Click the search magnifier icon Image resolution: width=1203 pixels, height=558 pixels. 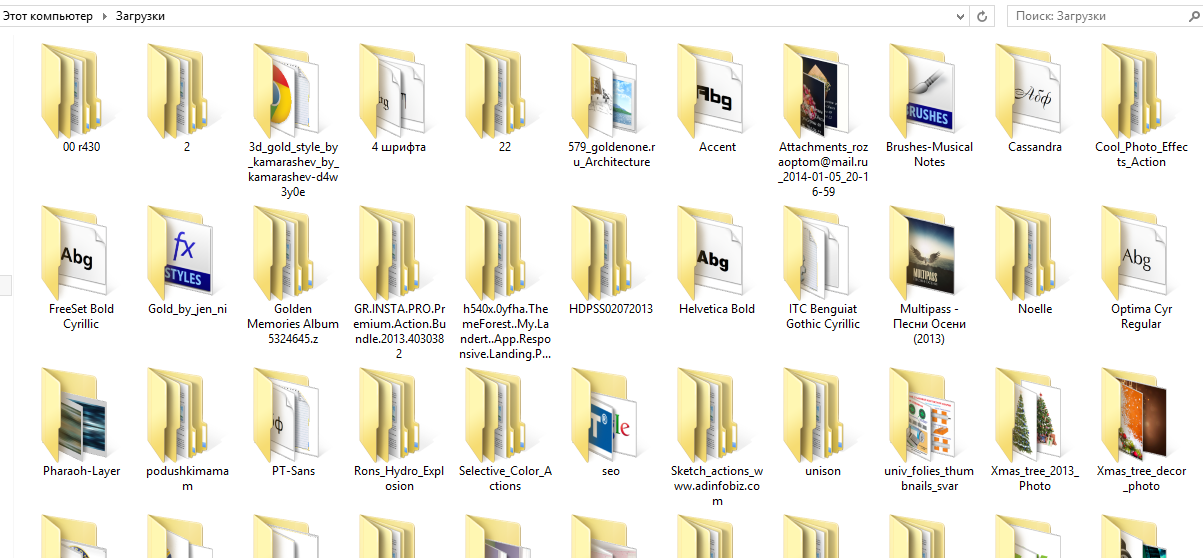[x=1194, y=16]
